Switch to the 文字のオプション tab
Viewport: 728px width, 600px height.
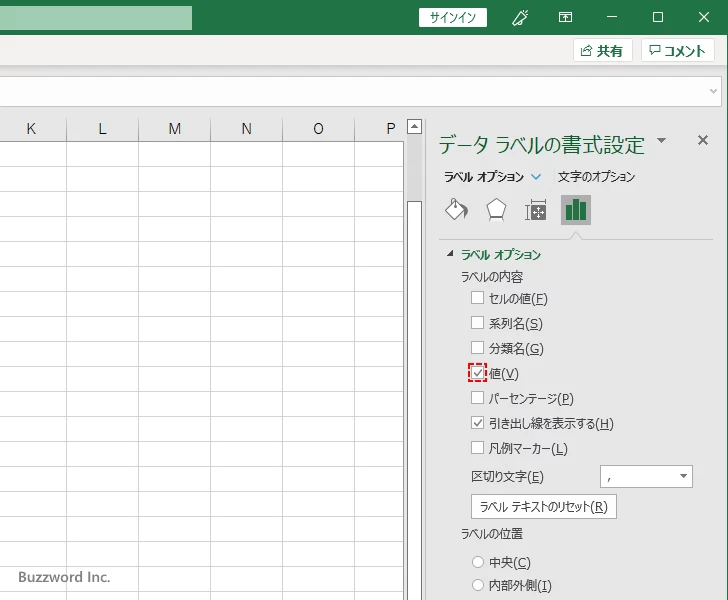596,177
